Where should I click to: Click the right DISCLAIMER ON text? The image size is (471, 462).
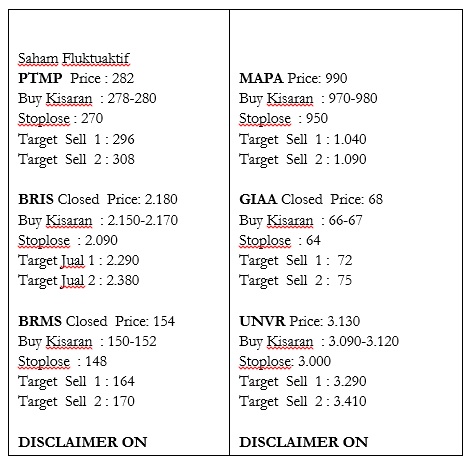[303, 442]
